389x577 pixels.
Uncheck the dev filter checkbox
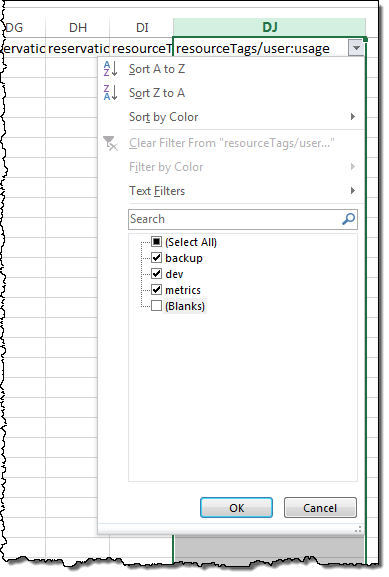157,274
